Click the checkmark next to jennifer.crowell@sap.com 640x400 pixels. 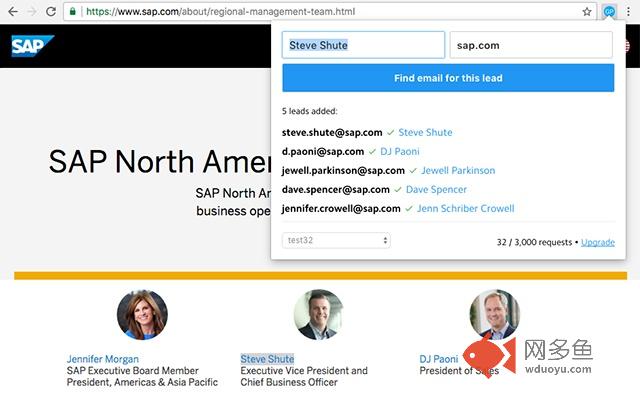409,209
